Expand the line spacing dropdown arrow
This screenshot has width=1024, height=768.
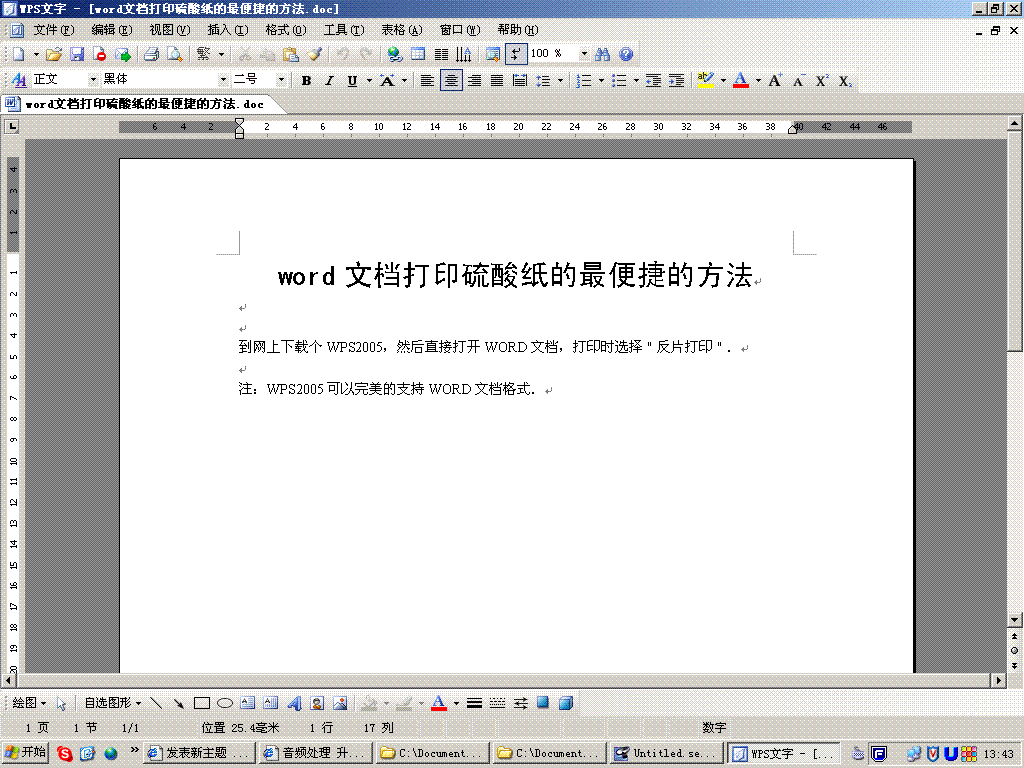pyautogui.click(x=560, y=80)
